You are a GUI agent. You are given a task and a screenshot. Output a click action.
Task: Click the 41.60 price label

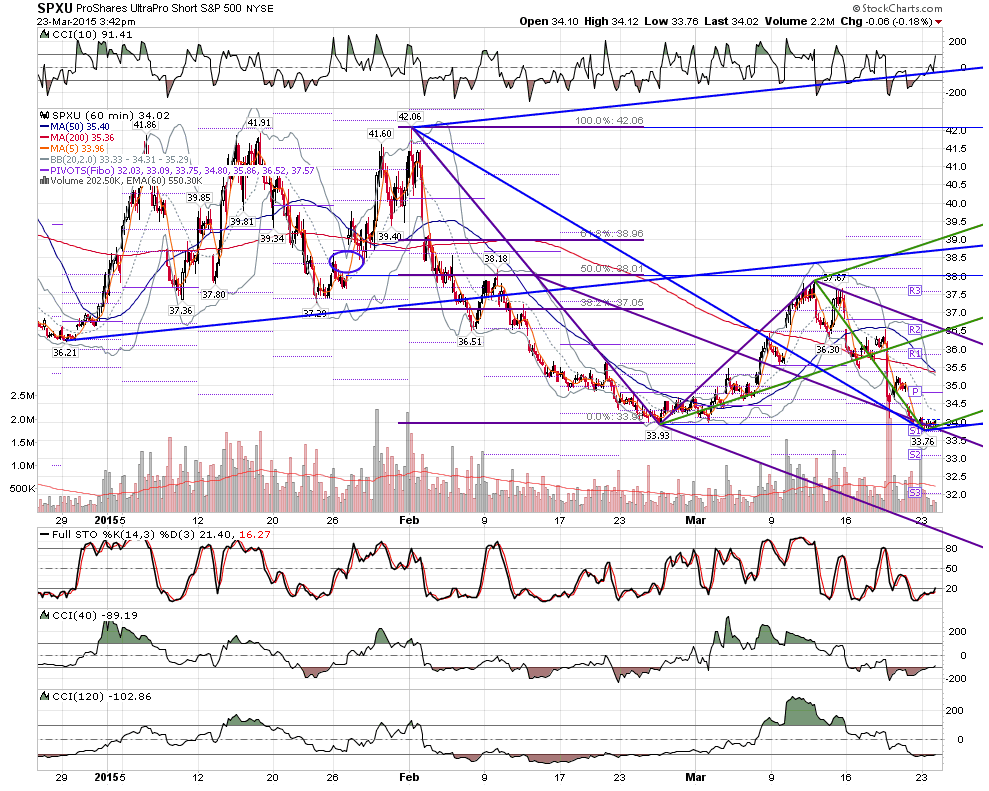[x=380, y=134]
